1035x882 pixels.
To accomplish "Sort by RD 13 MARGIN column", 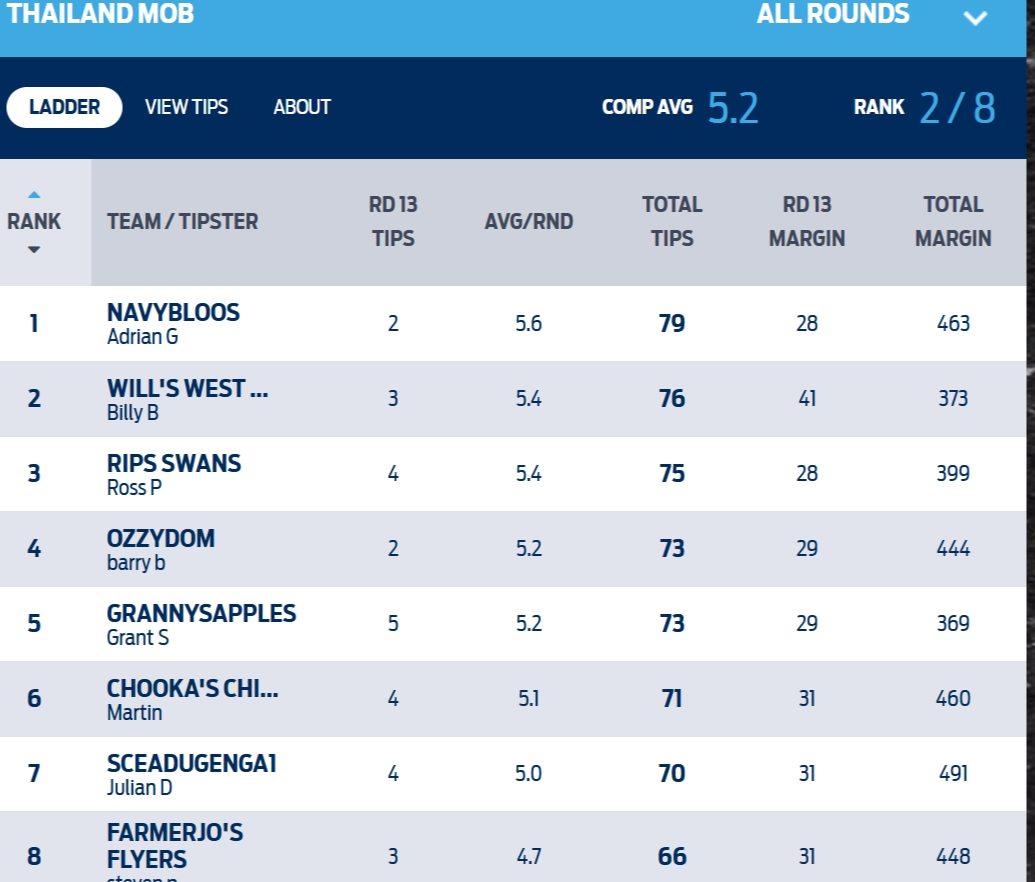I will [x=807, y=221].
